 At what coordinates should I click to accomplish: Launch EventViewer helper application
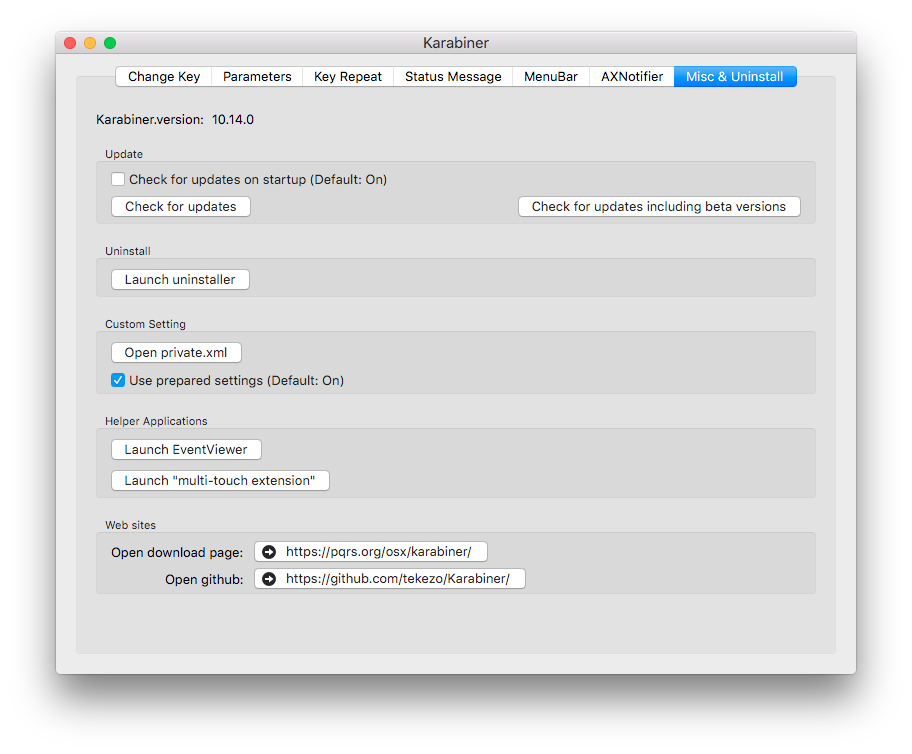tap(186, 450)
